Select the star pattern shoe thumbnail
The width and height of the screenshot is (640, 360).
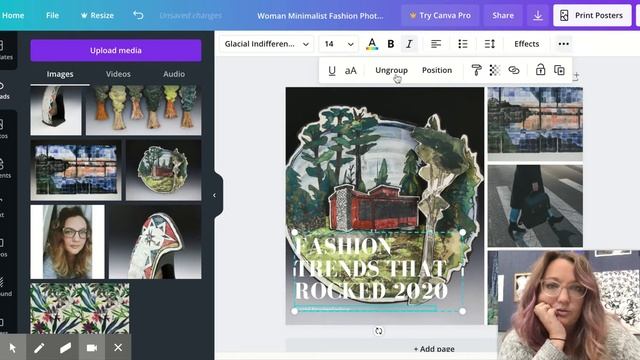[155, 242]
